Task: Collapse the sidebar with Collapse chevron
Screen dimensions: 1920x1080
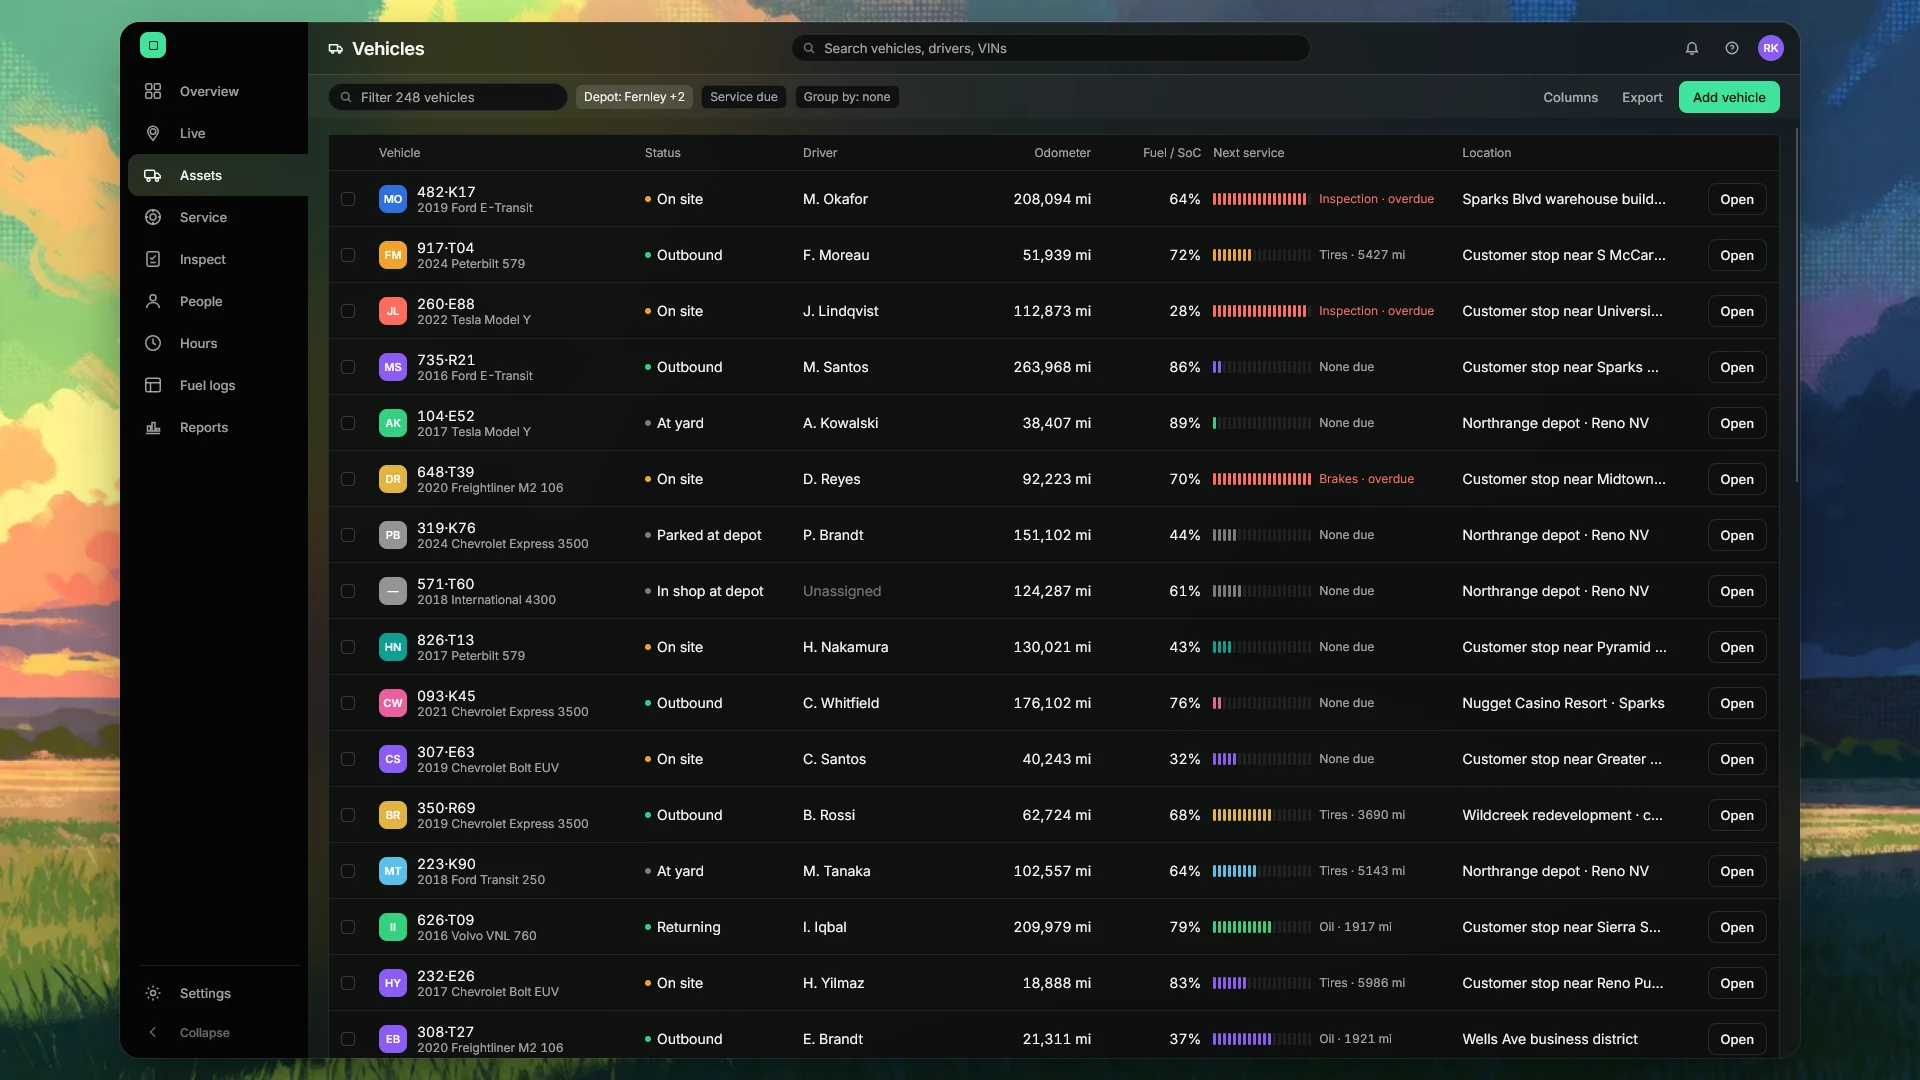Action: coord(153,1033)
